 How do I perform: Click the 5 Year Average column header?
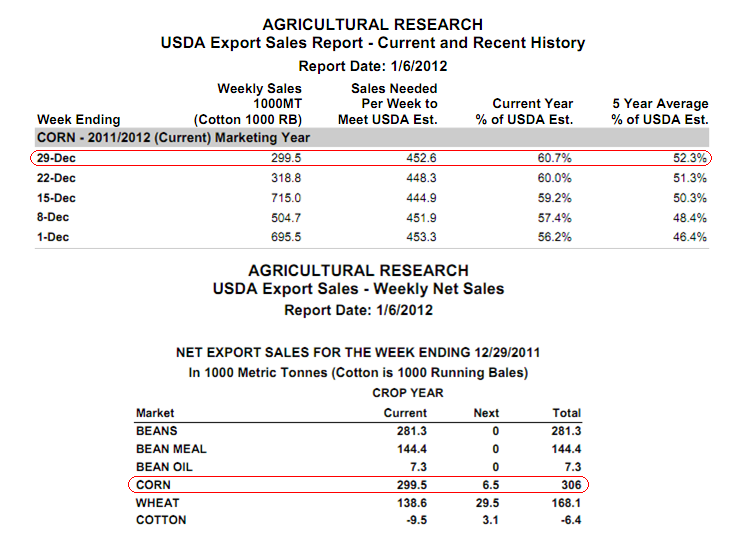coord(660,111)
